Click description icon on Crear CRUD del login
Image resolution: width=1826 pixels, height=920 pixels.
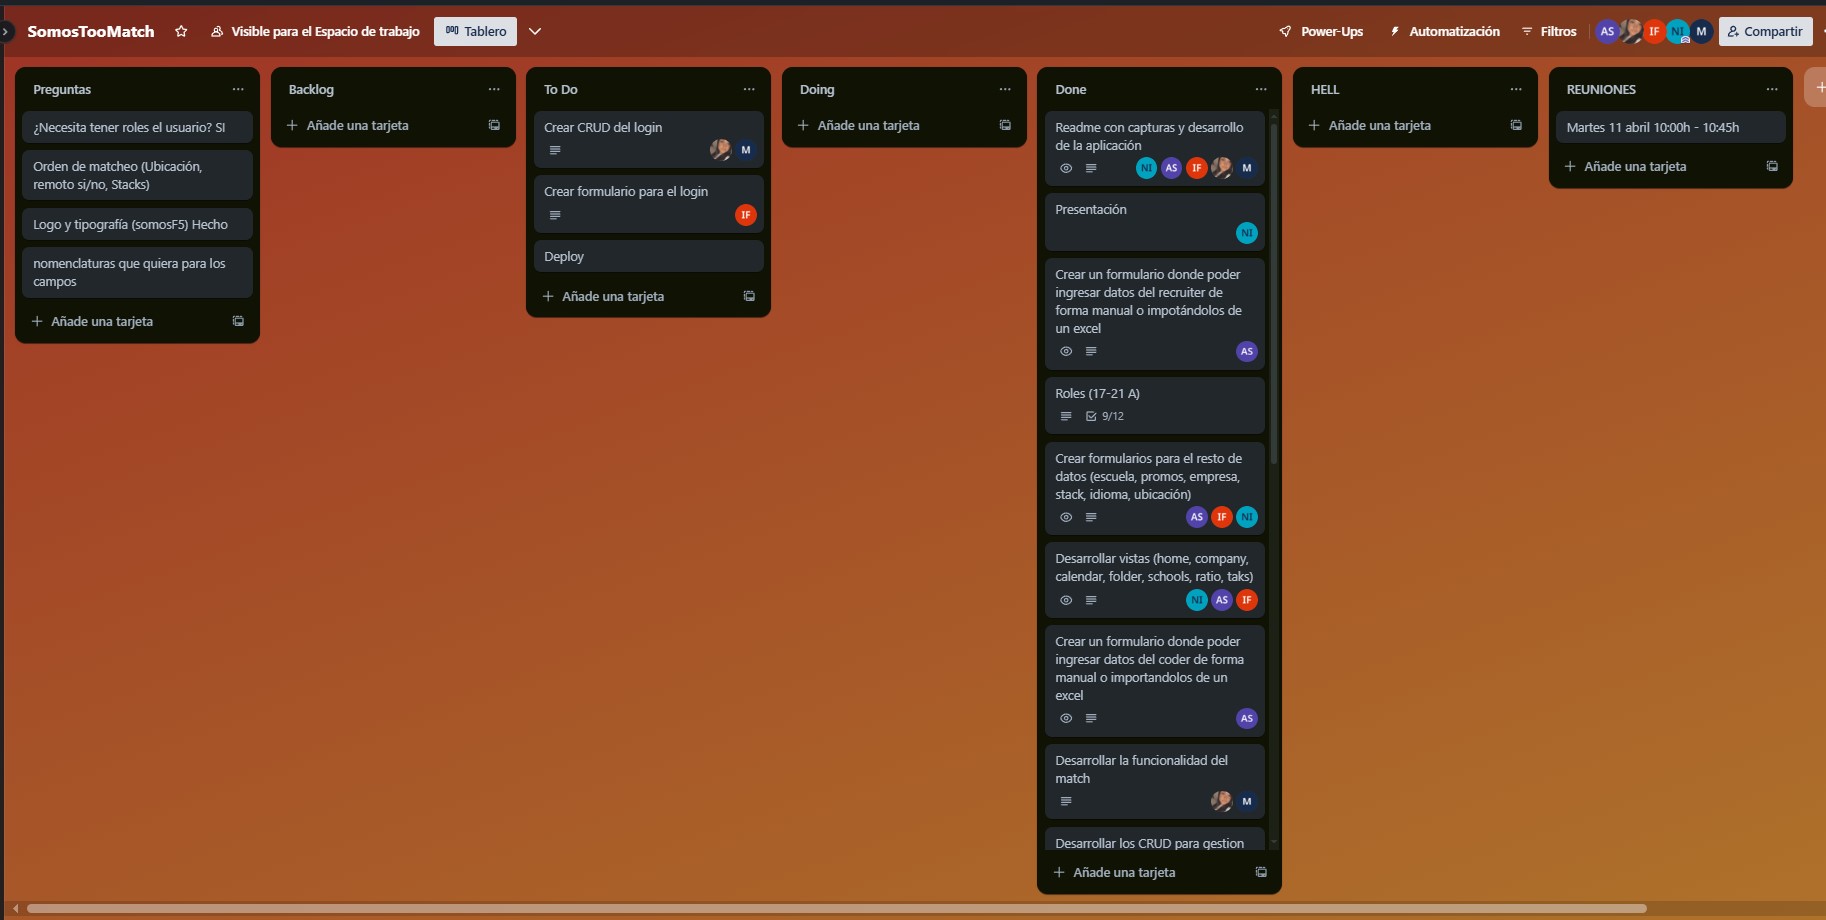click(555, 150)
